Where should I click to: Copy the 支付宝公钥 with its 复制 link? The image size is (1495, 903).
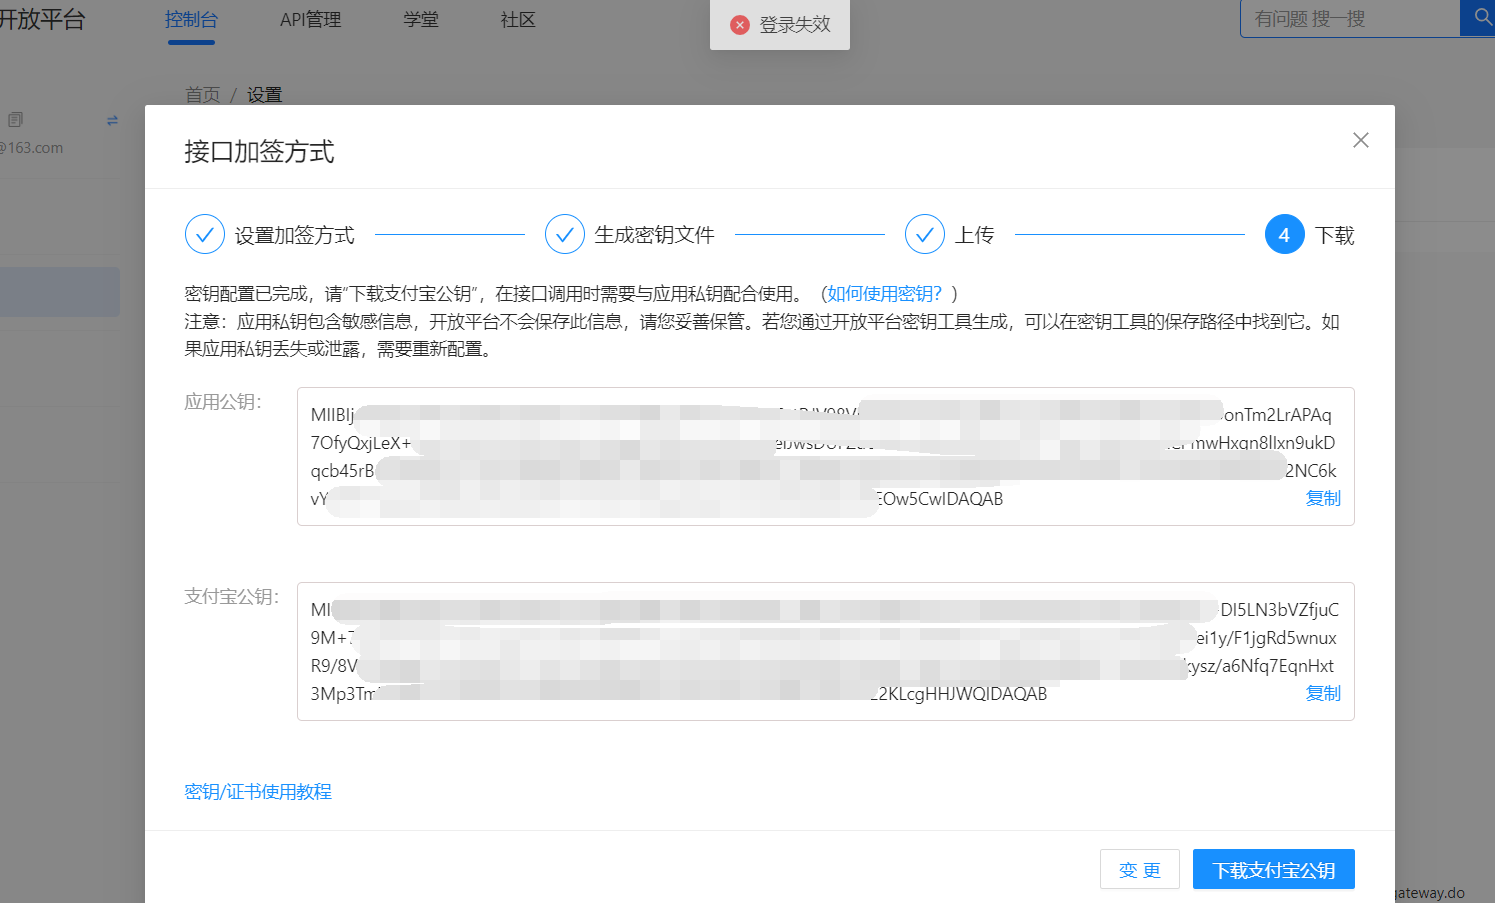pos(1322,693)
